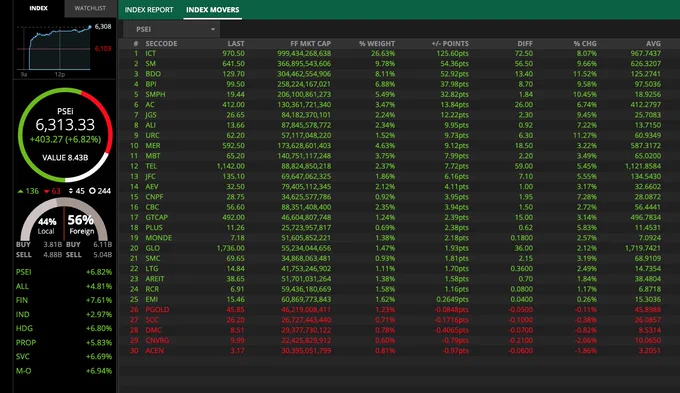Click the JFC security code
680x393 pixels.
(x=150, y=177)
